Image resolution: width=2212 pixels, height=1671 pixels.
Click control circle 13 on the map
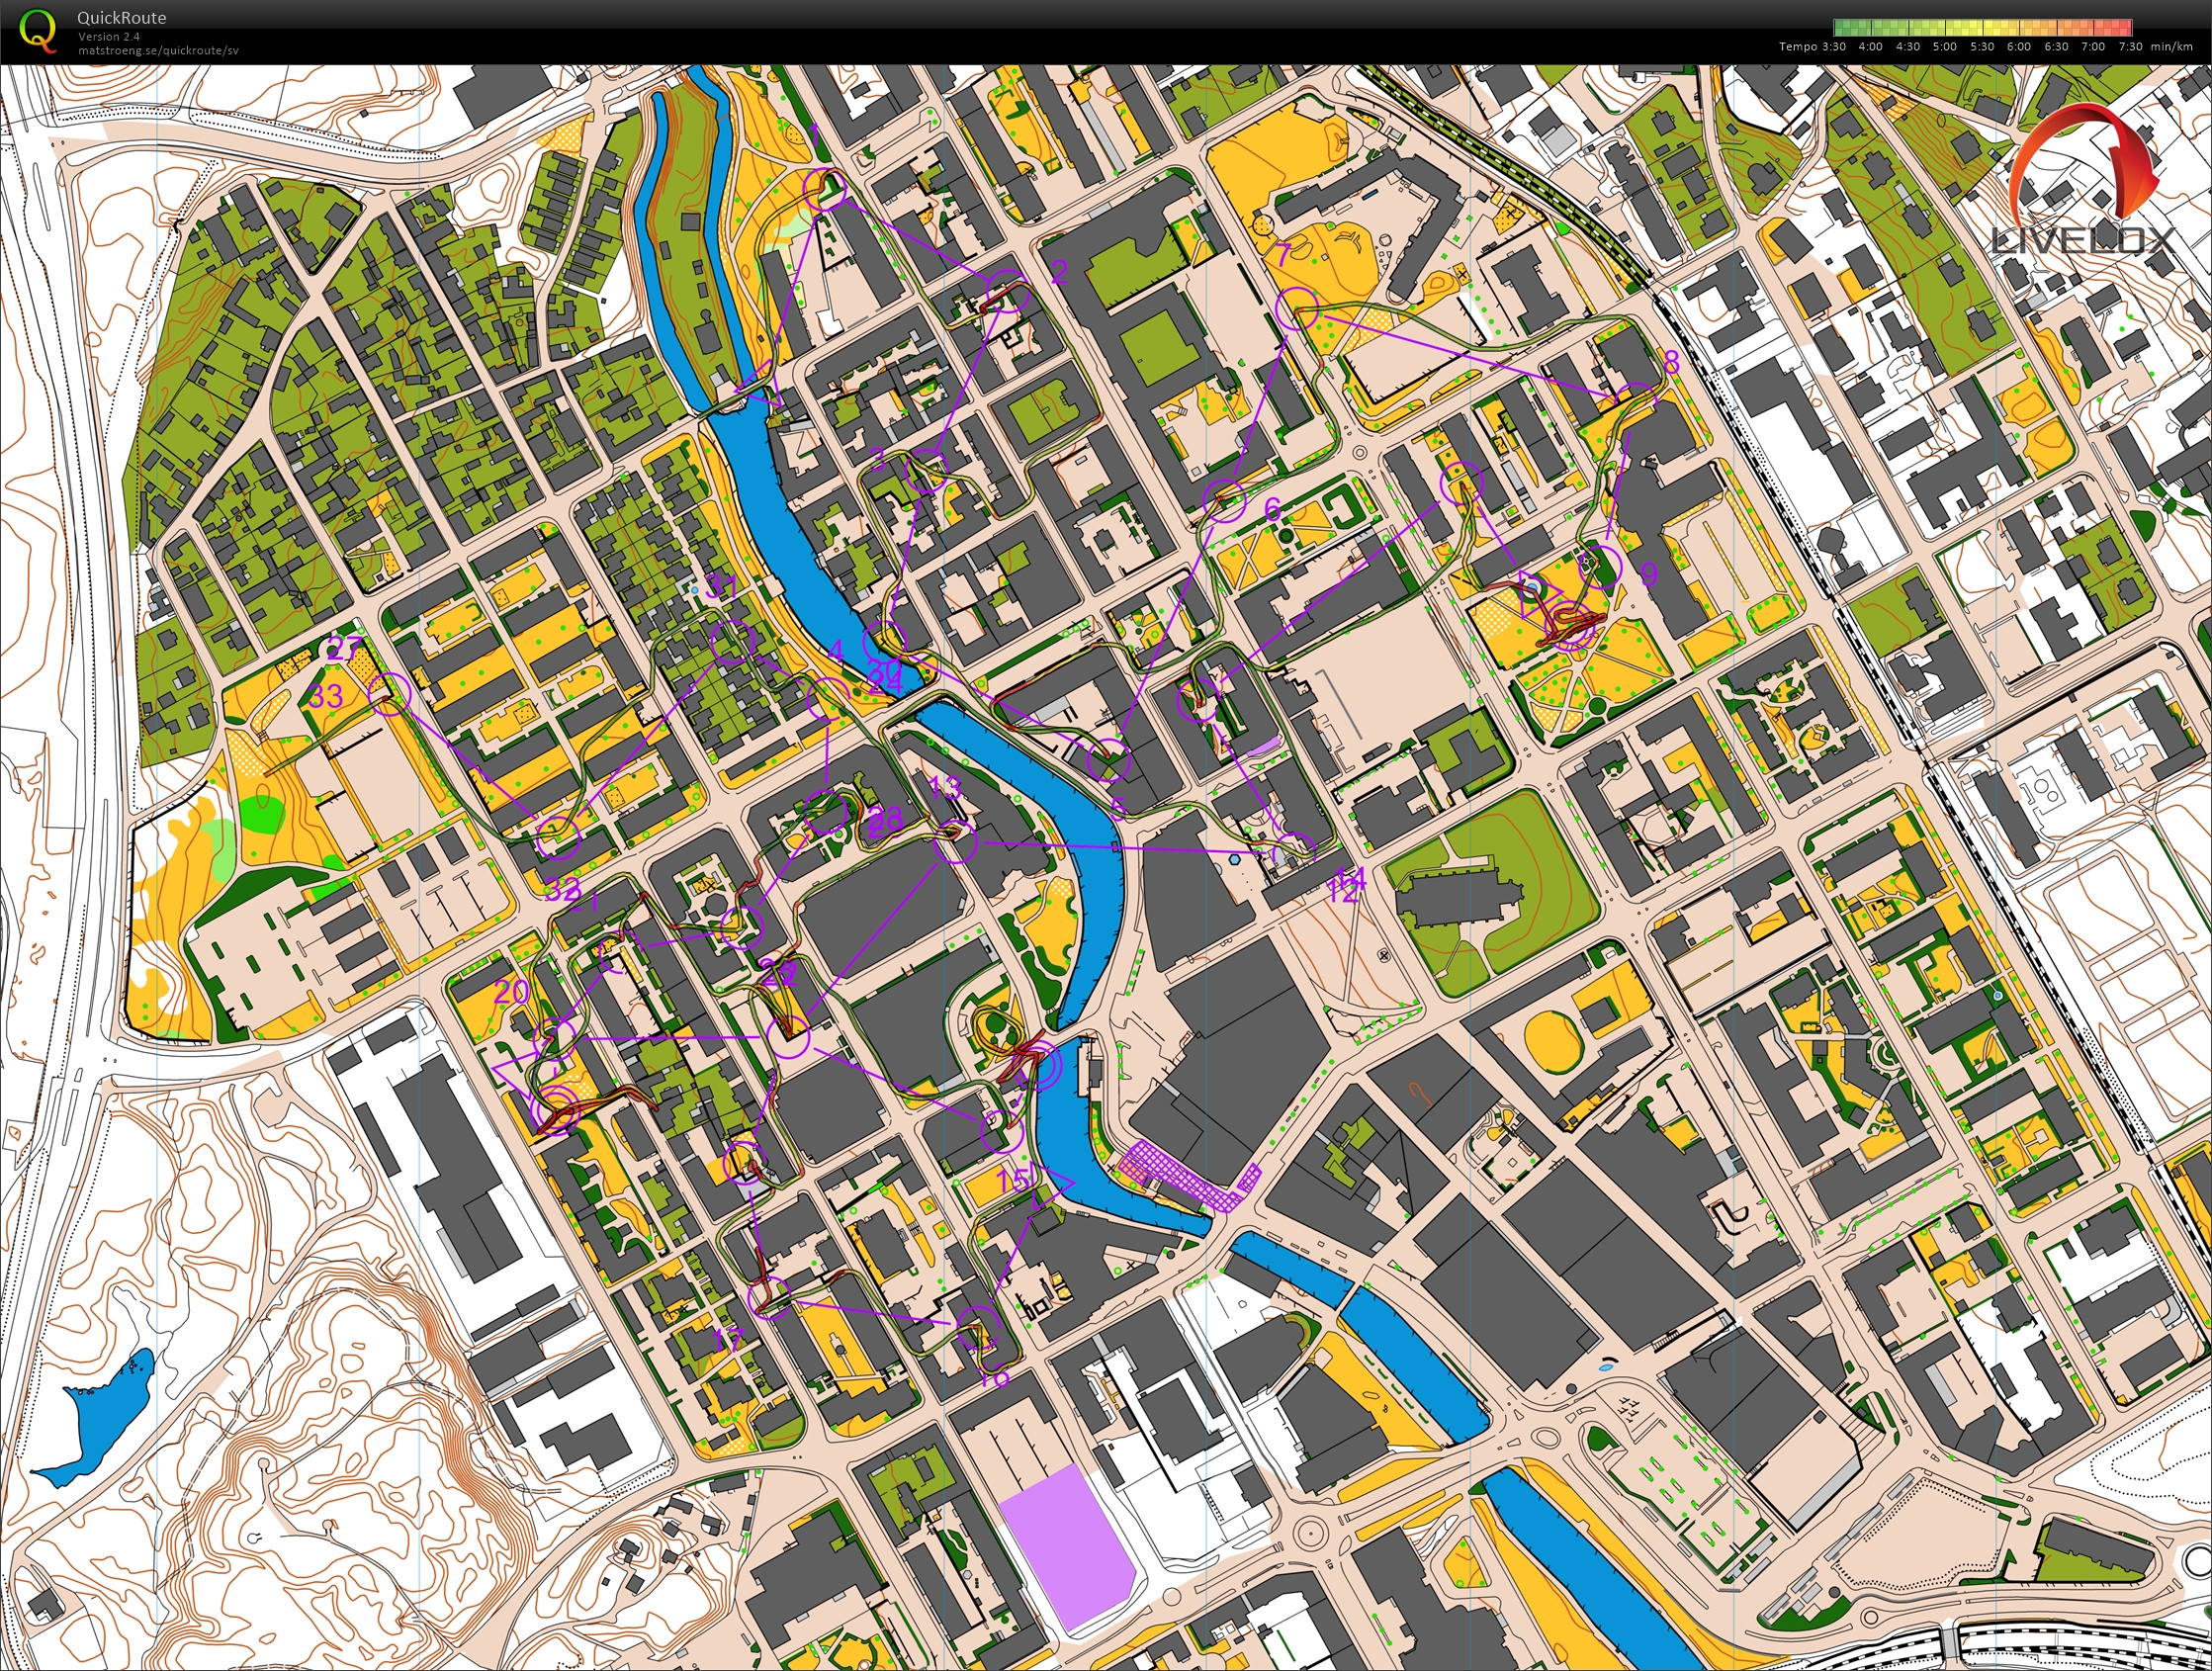(956, 842)
